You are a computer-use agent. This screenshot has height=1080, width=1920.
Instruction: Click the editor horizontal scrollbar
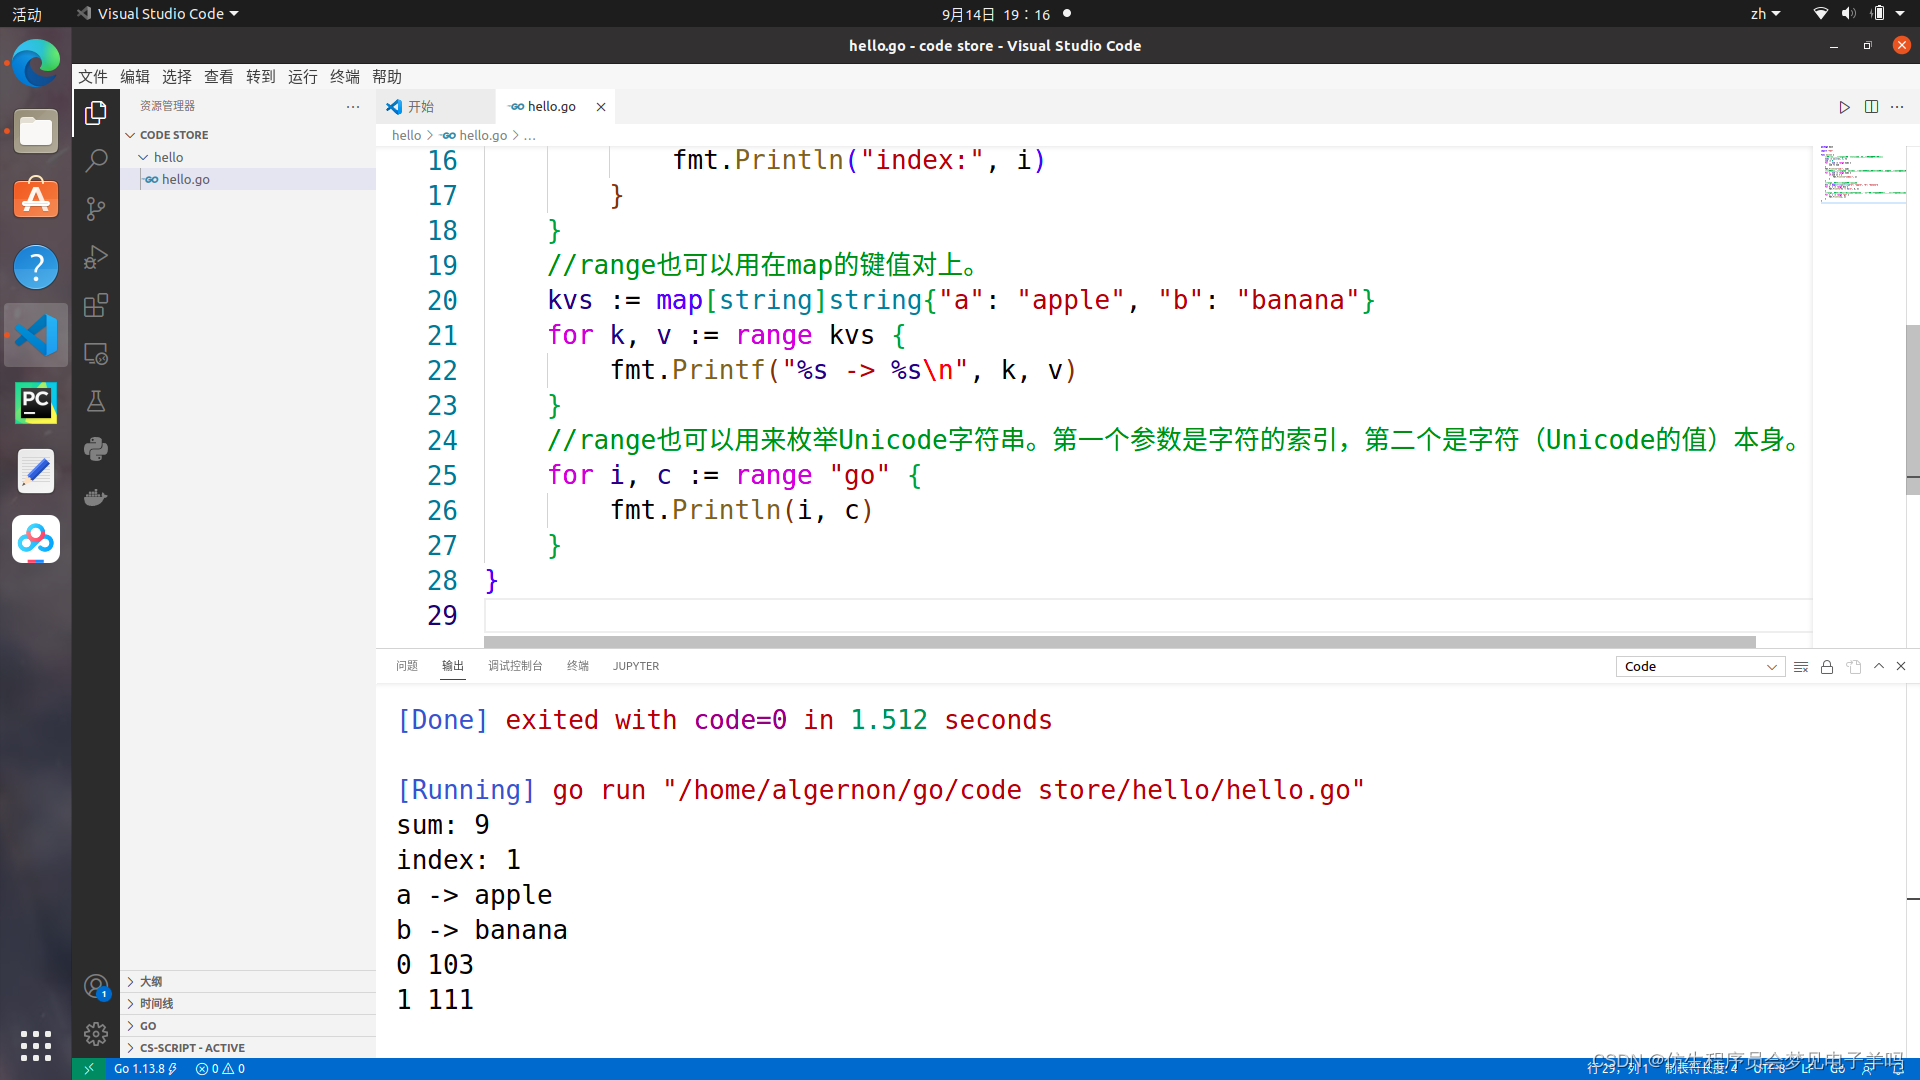1119,642
